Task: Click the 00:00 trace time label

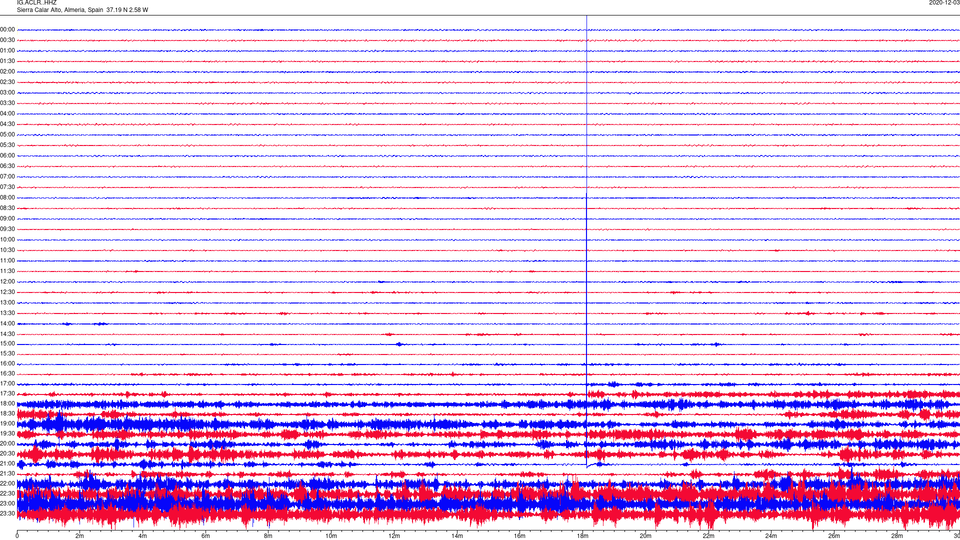Action: click(x=7, y=29)
